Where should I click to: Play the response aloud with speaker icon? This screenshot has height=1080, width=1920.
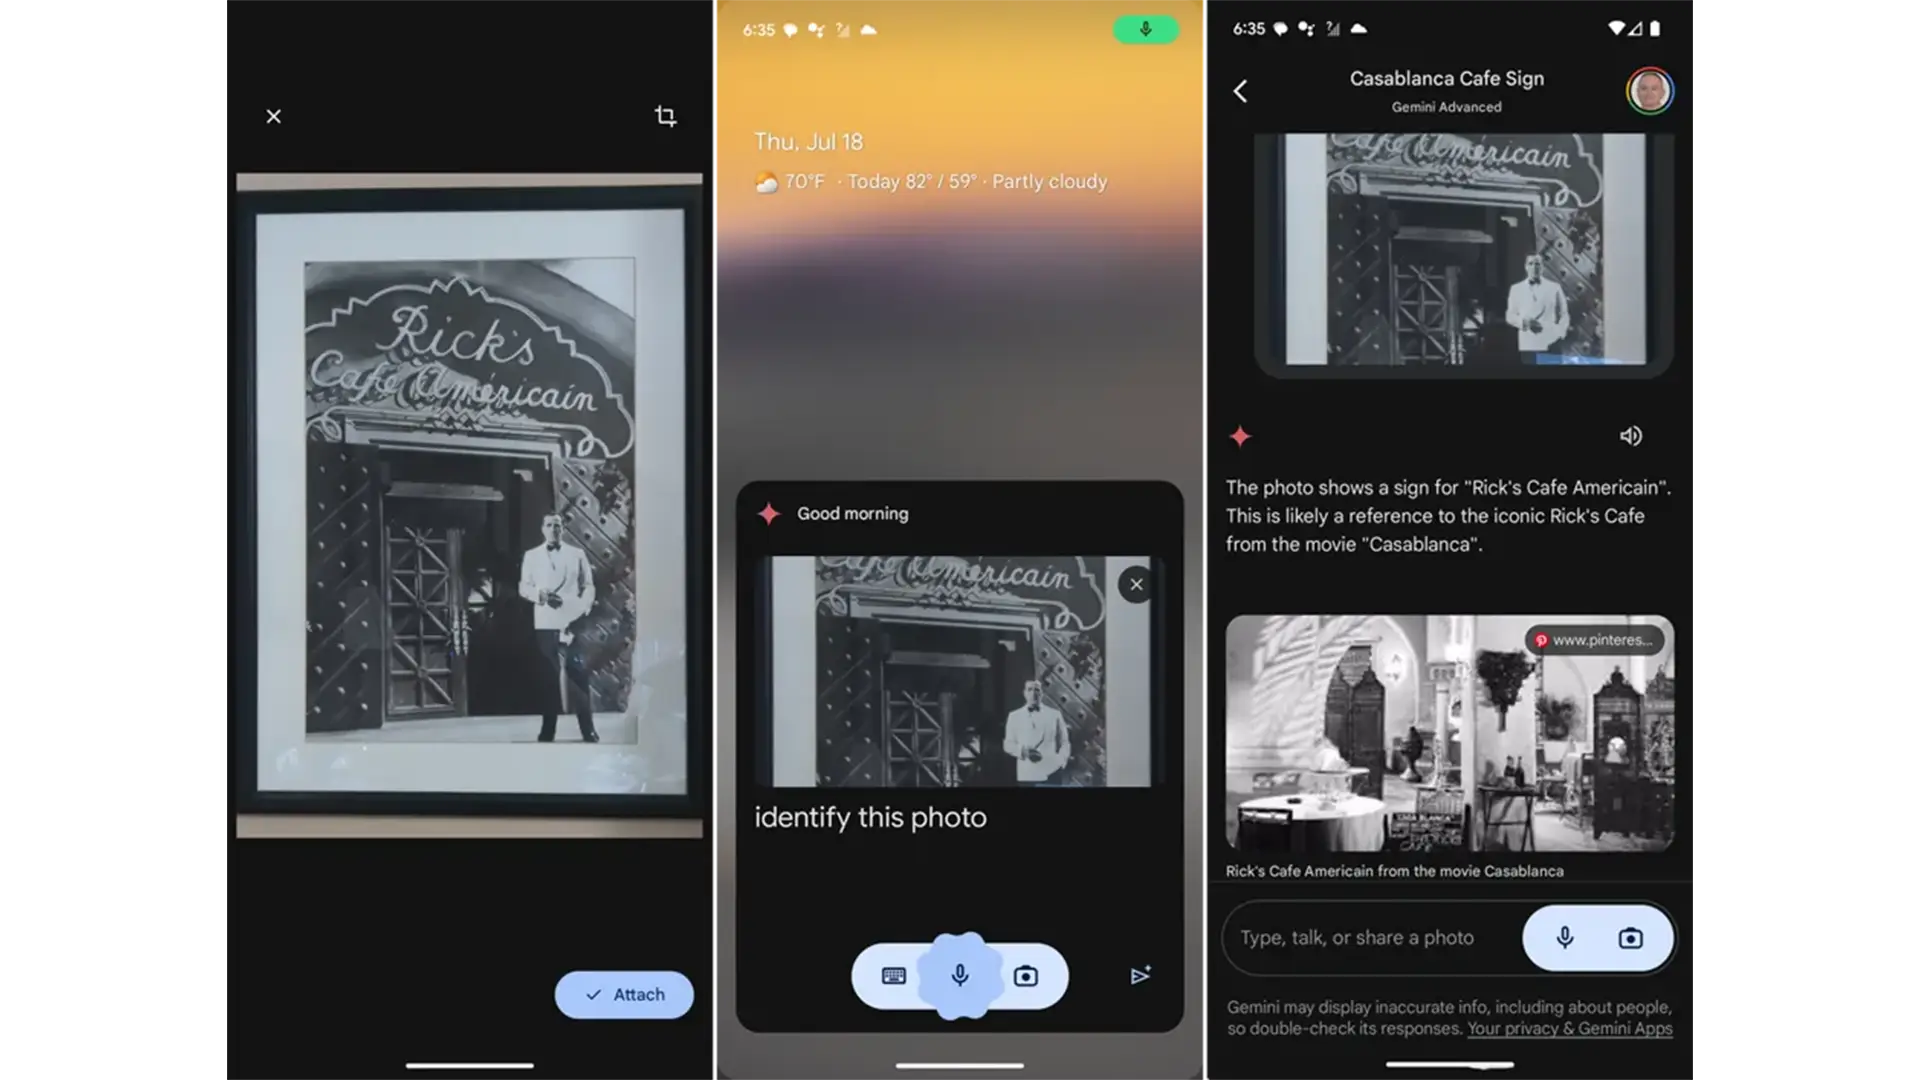pyautogui.click(x=1631, y=436)
